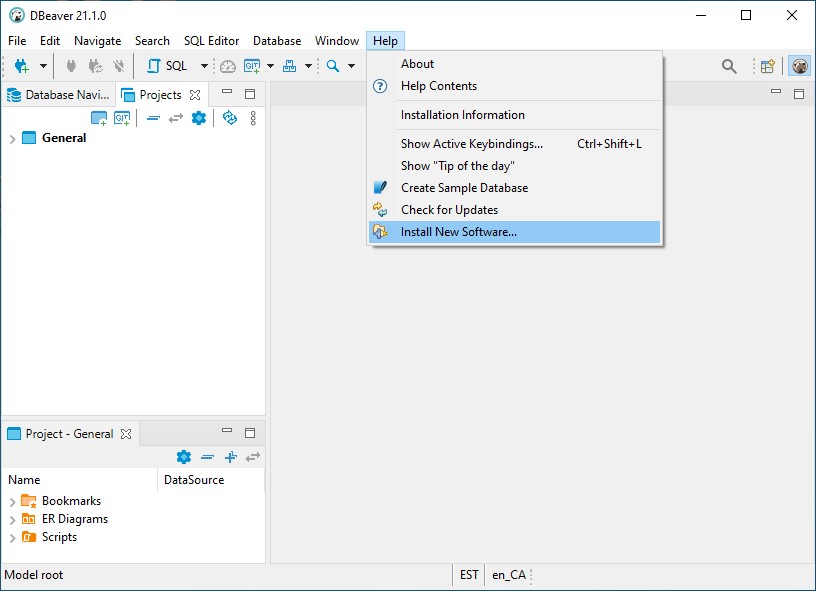
Task: Click the dashboard gauge icon in toolbar
Action: [x=228, y=66]
